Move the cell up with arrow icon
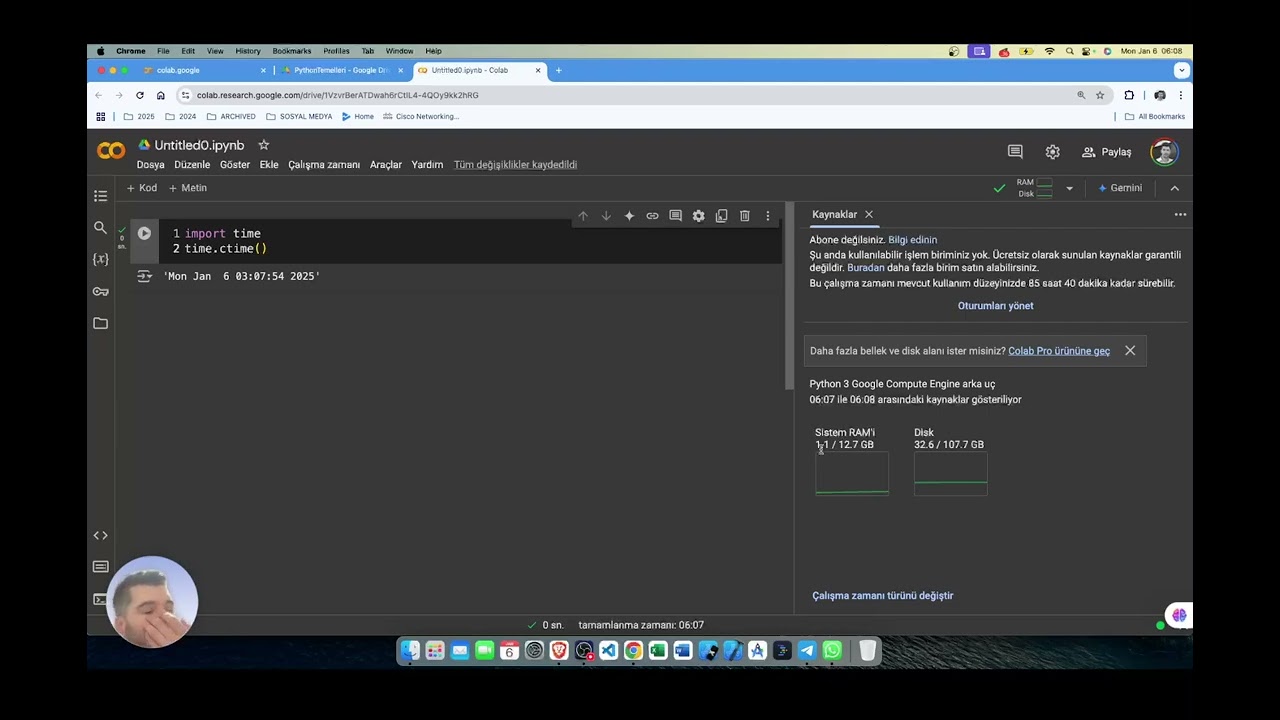This screenshot has width=1280, height=720. click(x=583, y=216)
